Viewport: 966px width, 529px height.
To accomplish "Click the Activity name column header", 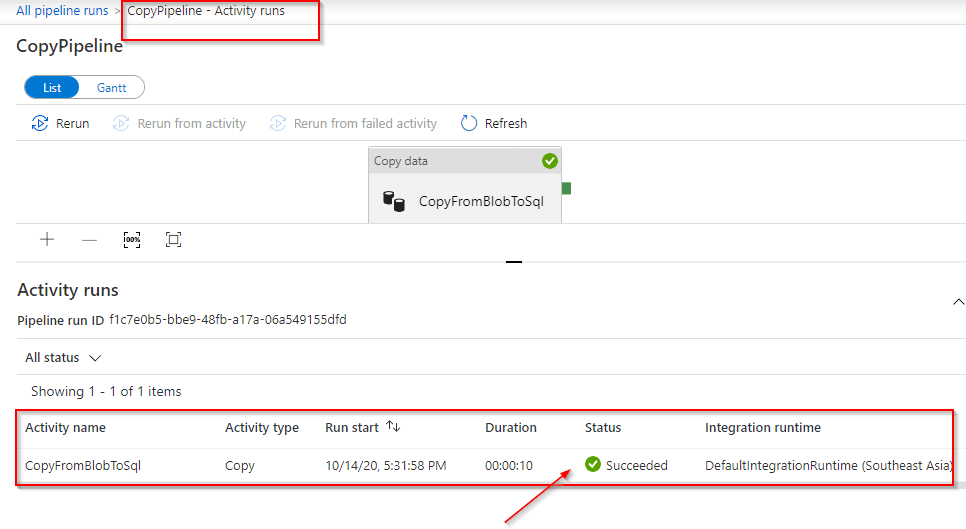I will [x=65, y=427].
